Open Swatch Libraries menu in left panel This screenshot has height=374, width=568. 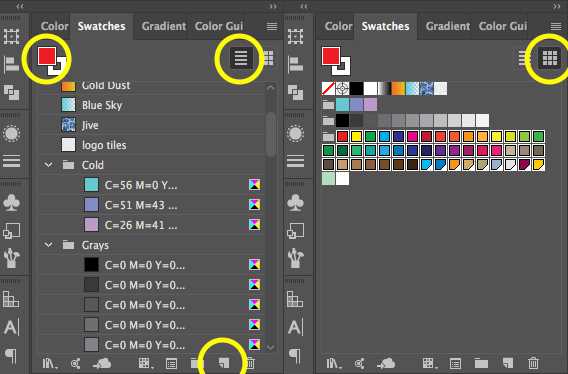(49, 363)
